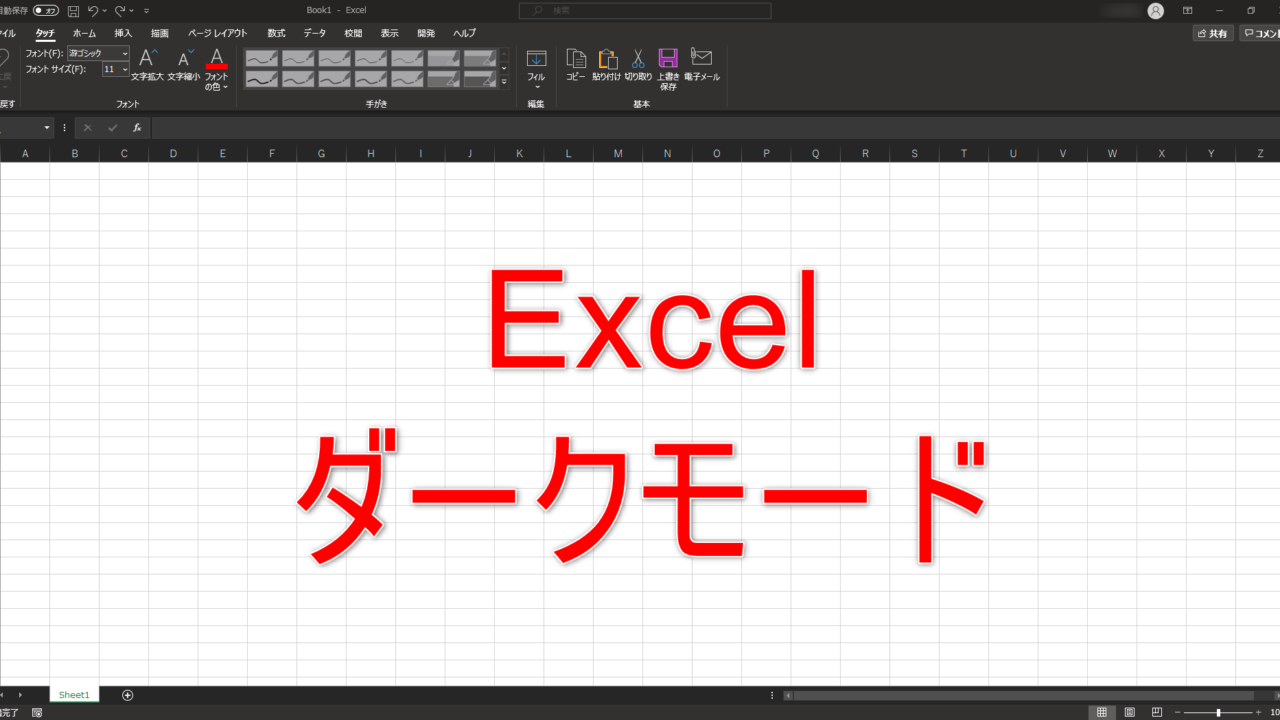Toggle the AutoSave switch
The height and width of the screenshot is (720, 1280).
click(45, 10)
